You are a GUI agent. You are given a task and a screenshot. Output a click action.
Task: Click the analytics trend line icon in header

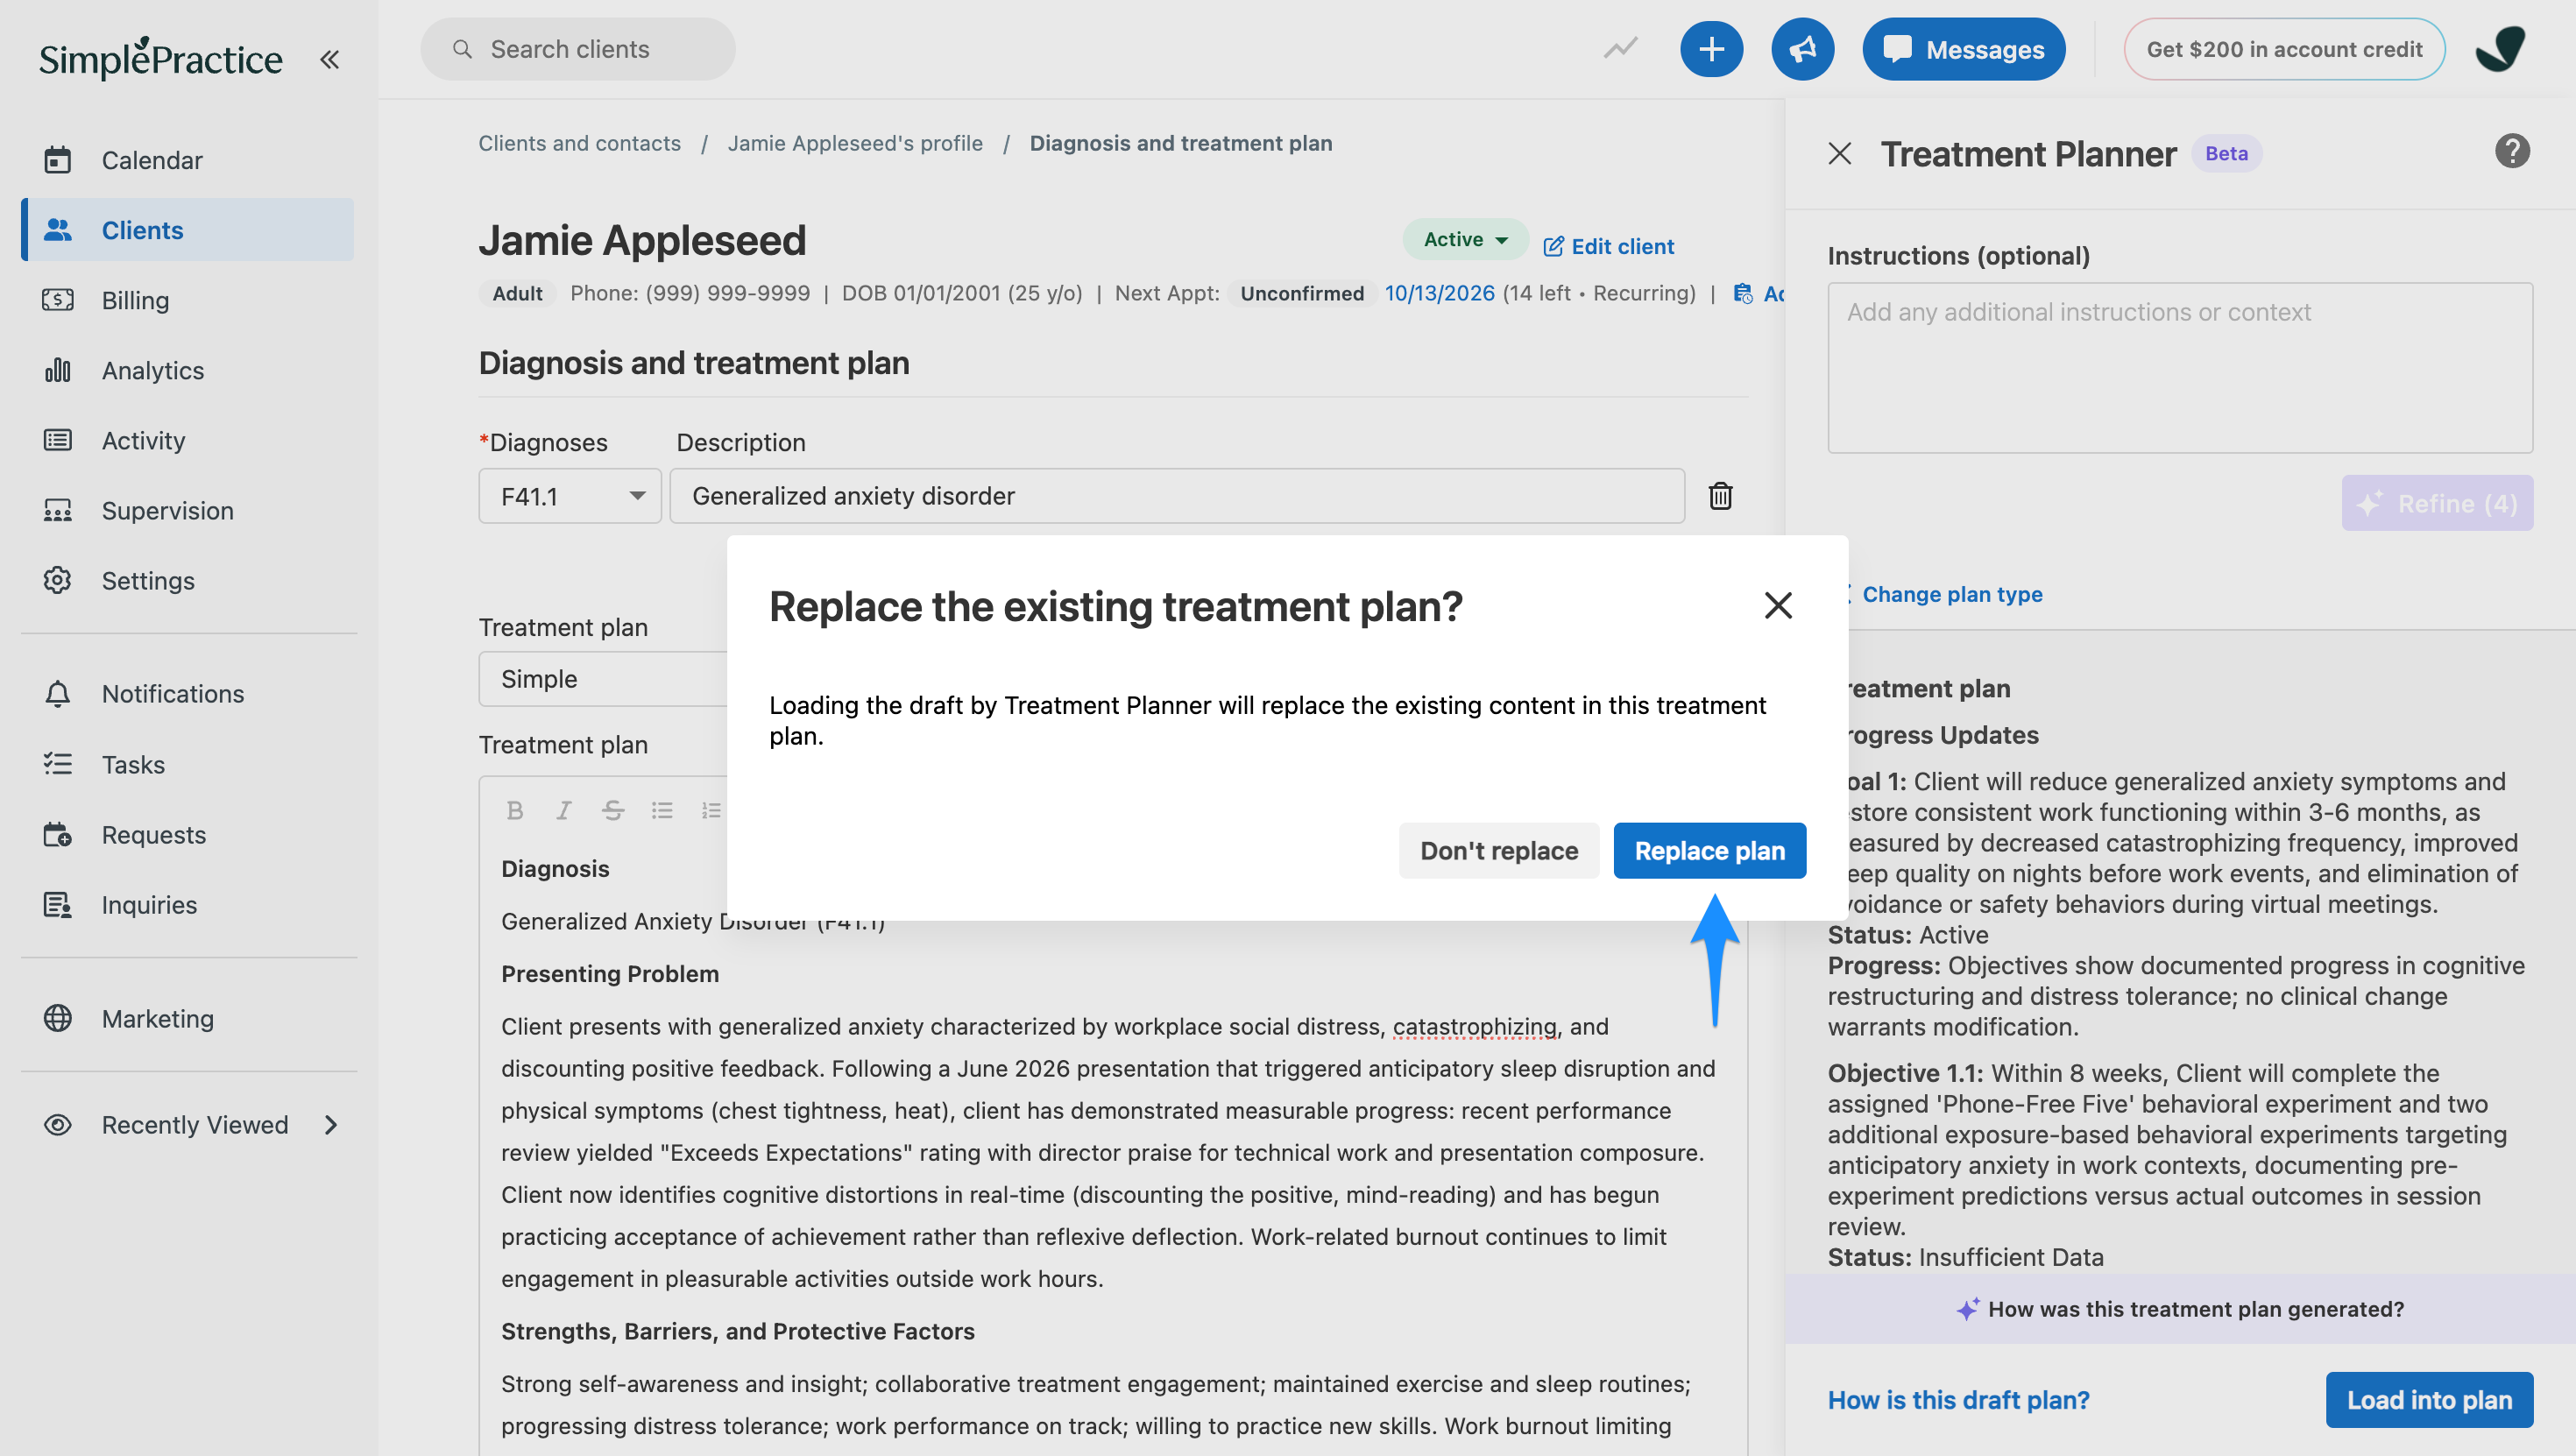pos(1620,49)
